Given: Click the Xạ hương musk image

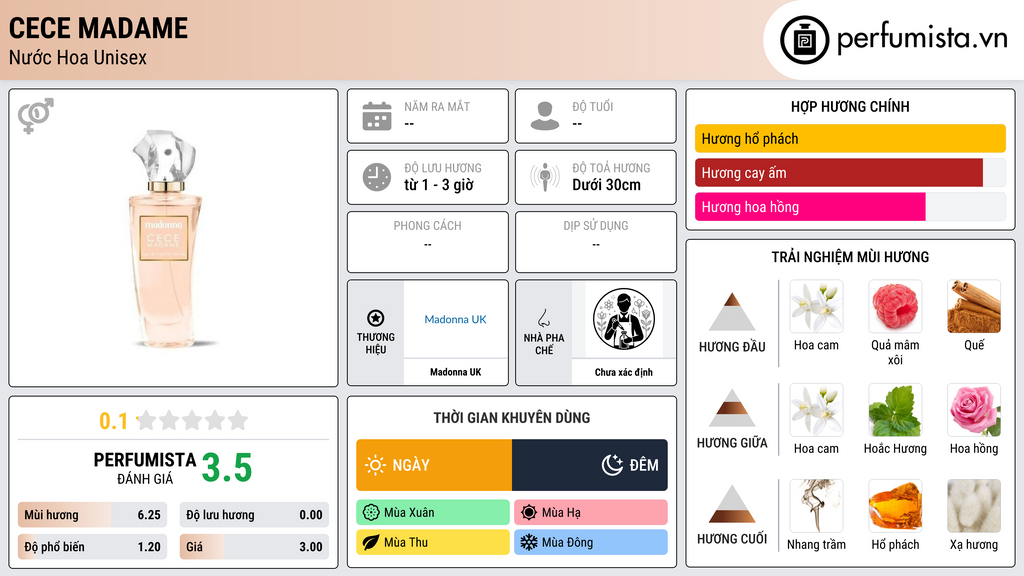Looking at the screenshot, I should pos(974,506).
